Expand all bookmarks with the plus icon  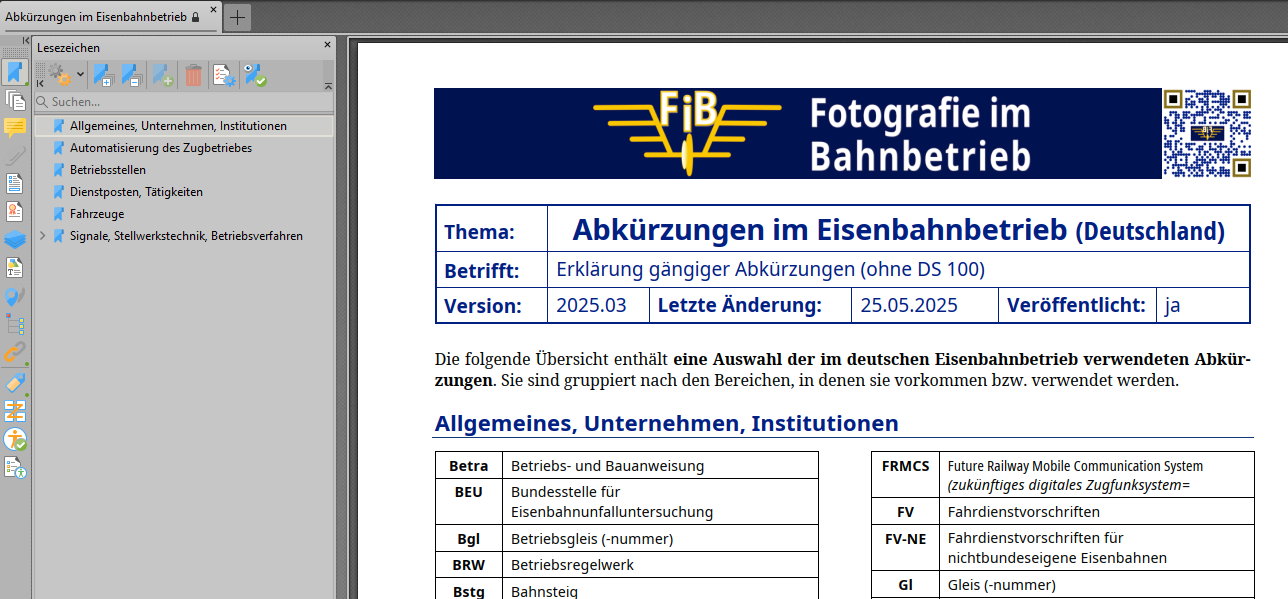[103, 75]
